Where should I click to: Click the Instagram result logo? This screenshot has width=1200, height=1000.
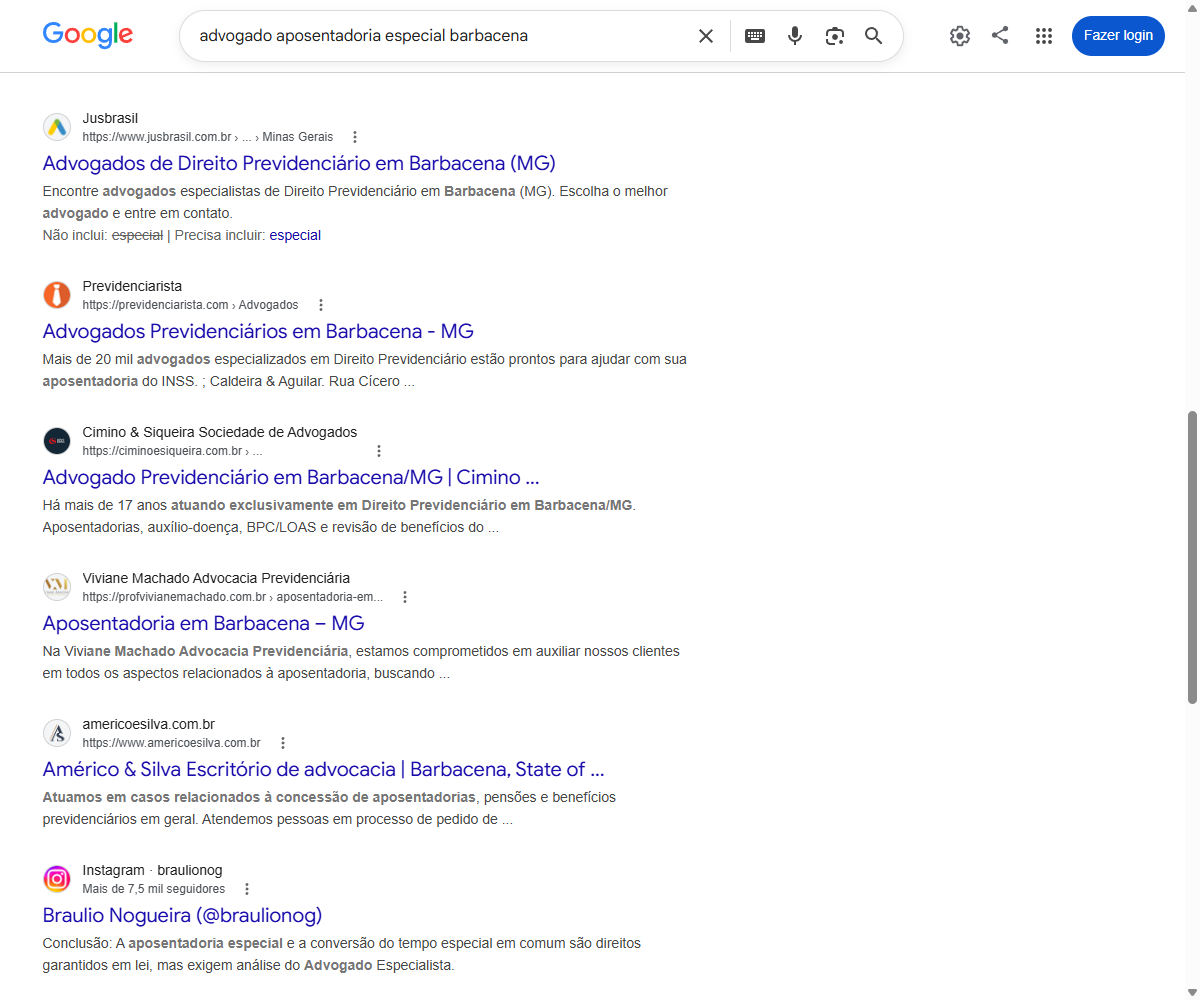(x=57, y=879)
